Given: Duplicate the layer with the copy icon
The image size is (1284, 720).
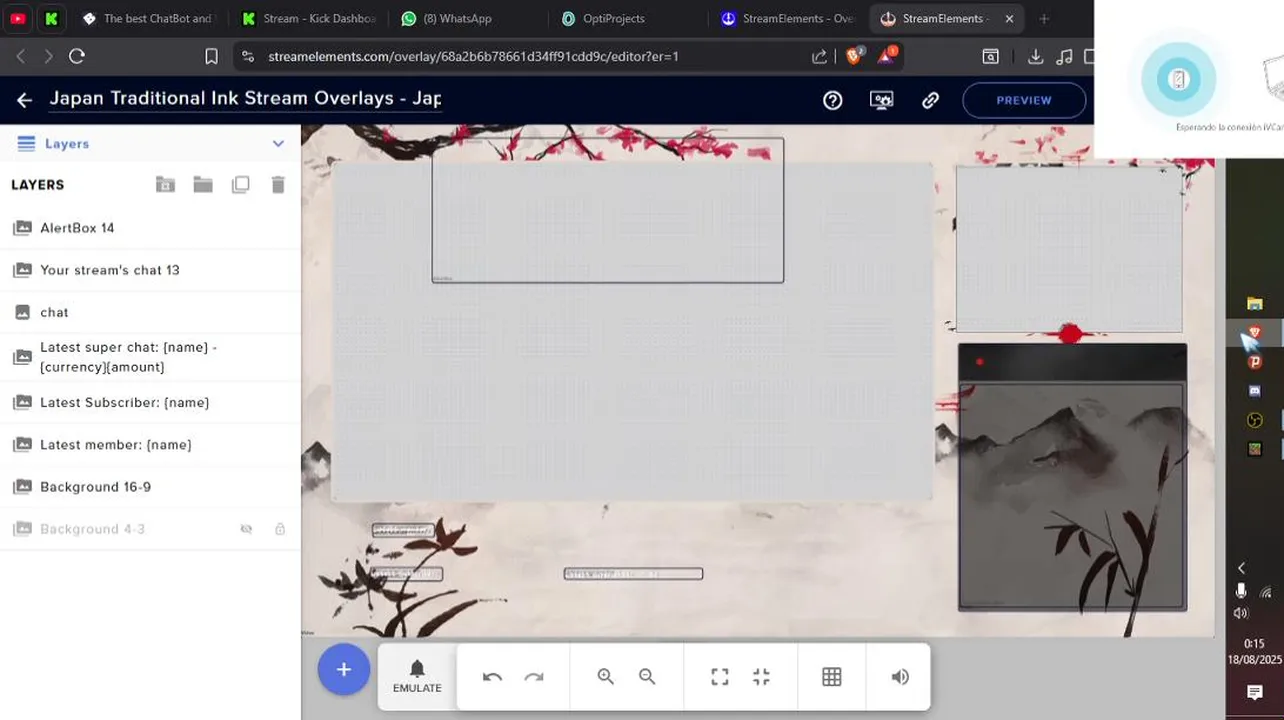Looking at the screenshot, I should [x=241, y=185].
